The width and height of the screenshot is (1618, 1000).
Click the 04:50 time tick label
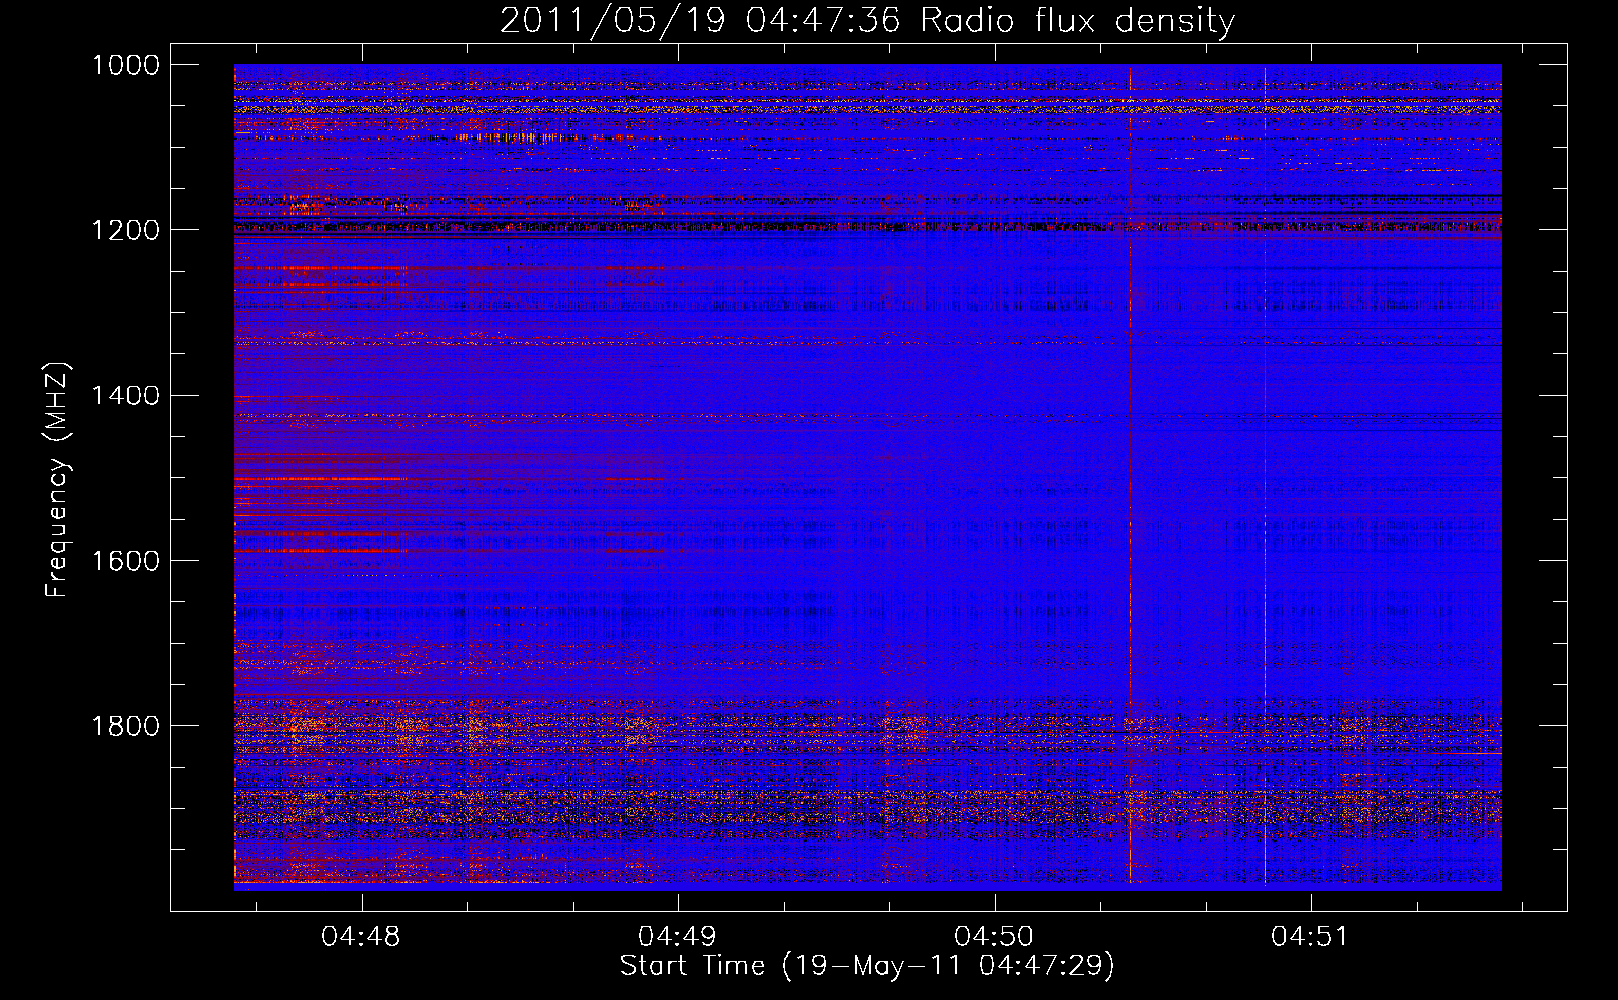pyautogui.click(x=994, y=937)
